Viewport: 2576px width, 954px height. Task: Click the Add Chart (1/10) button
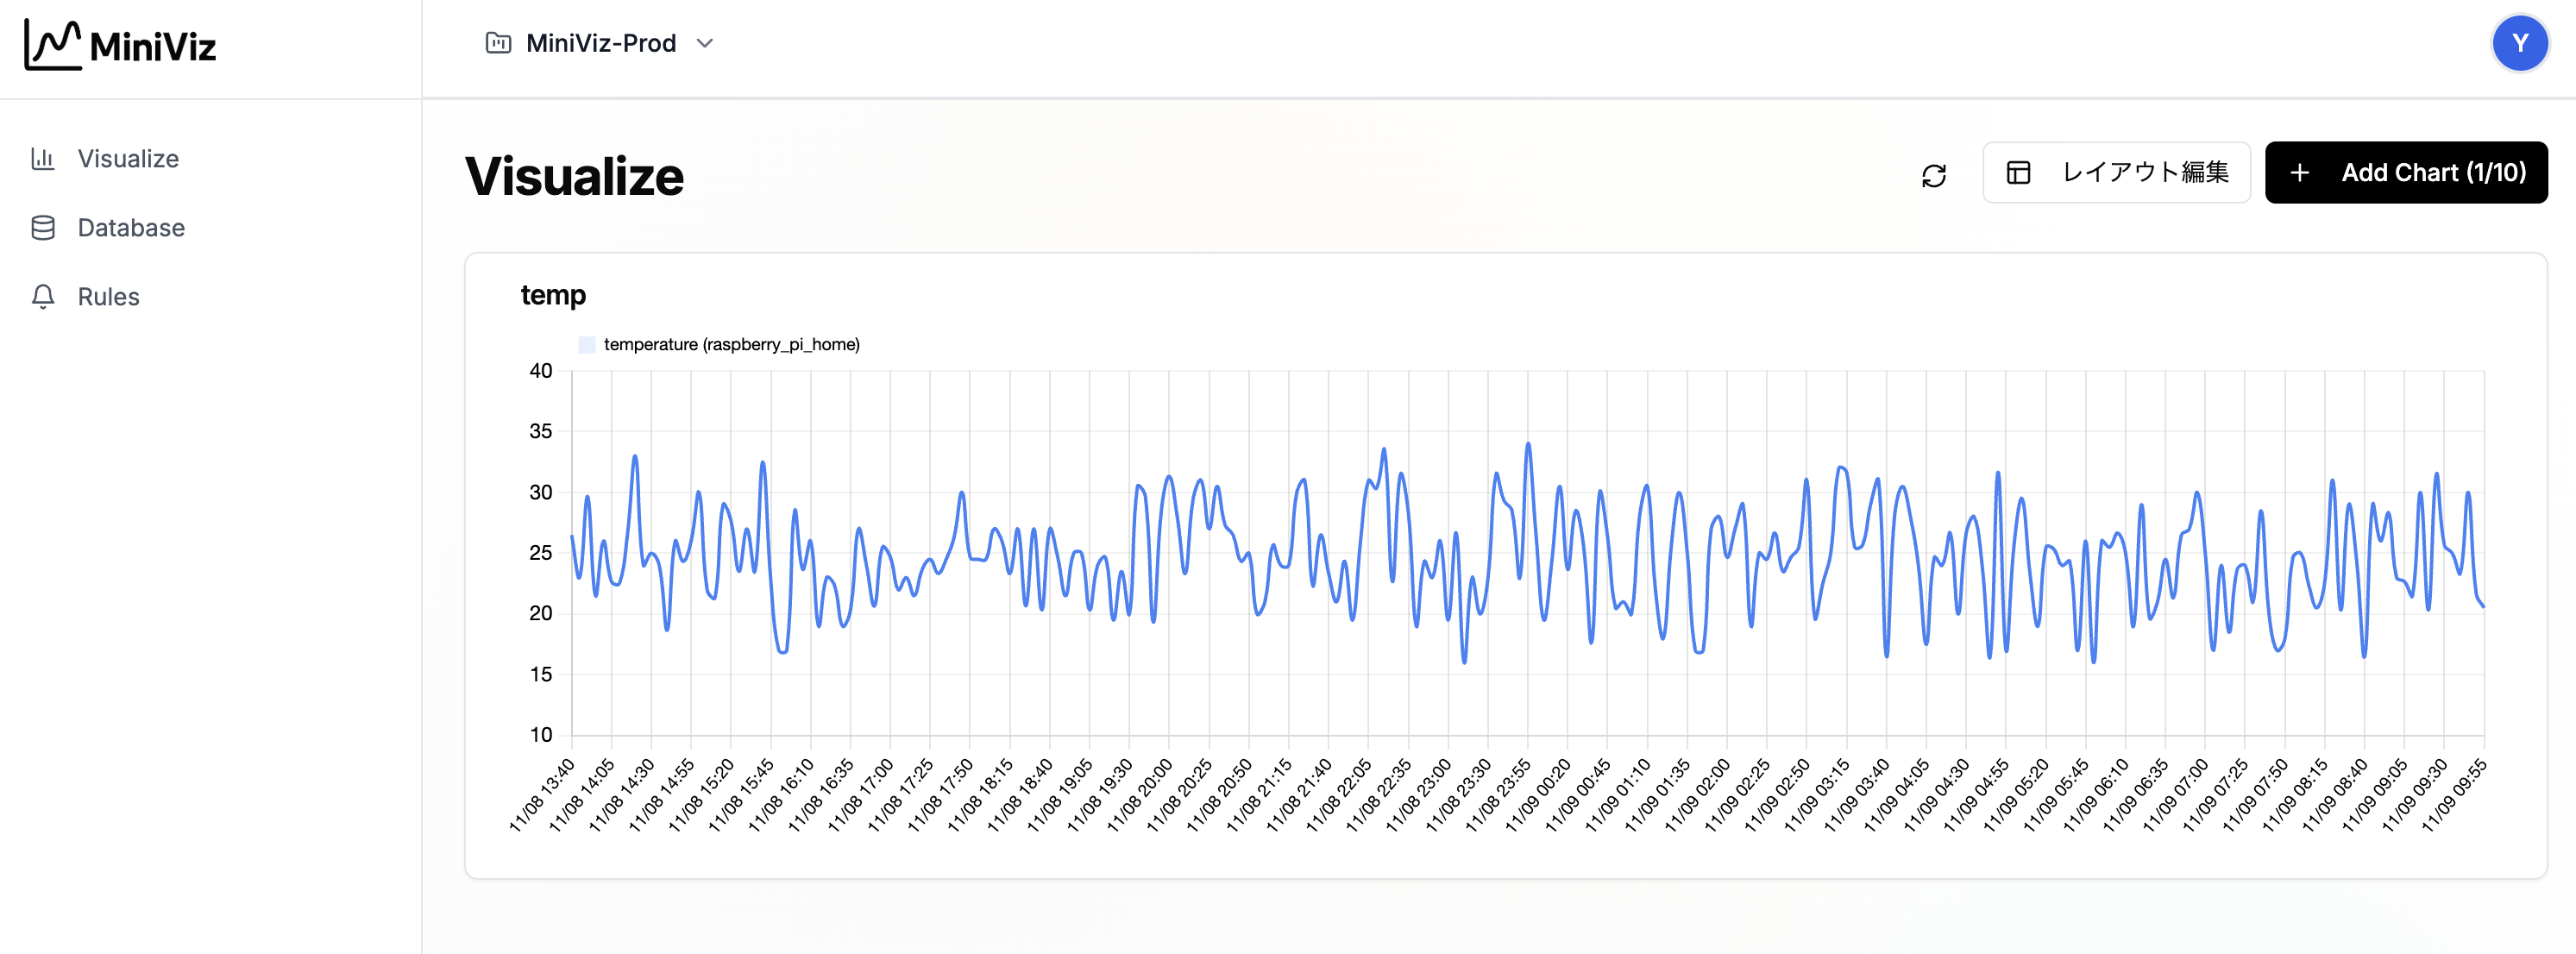pyautogui.click(x=2406, y=172)
